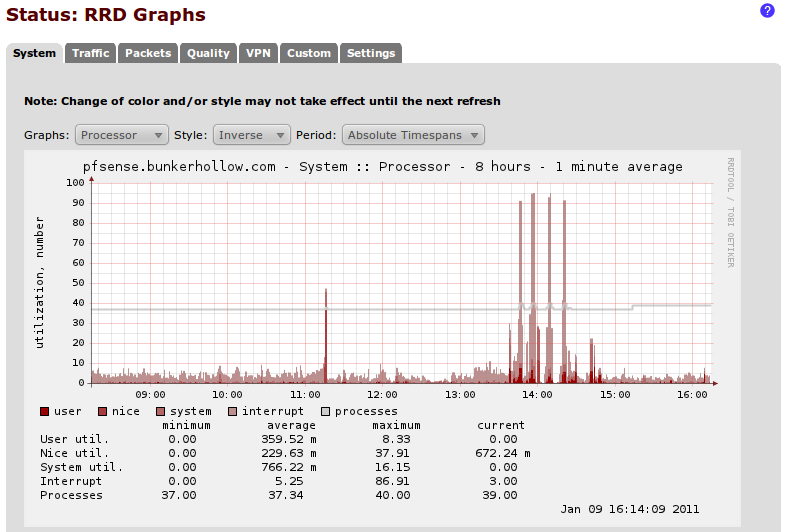Click the Jan 09 2011 graph timestamp
Image resolution: width=787 pixels, height=532 pixels.
pos(629,508)
